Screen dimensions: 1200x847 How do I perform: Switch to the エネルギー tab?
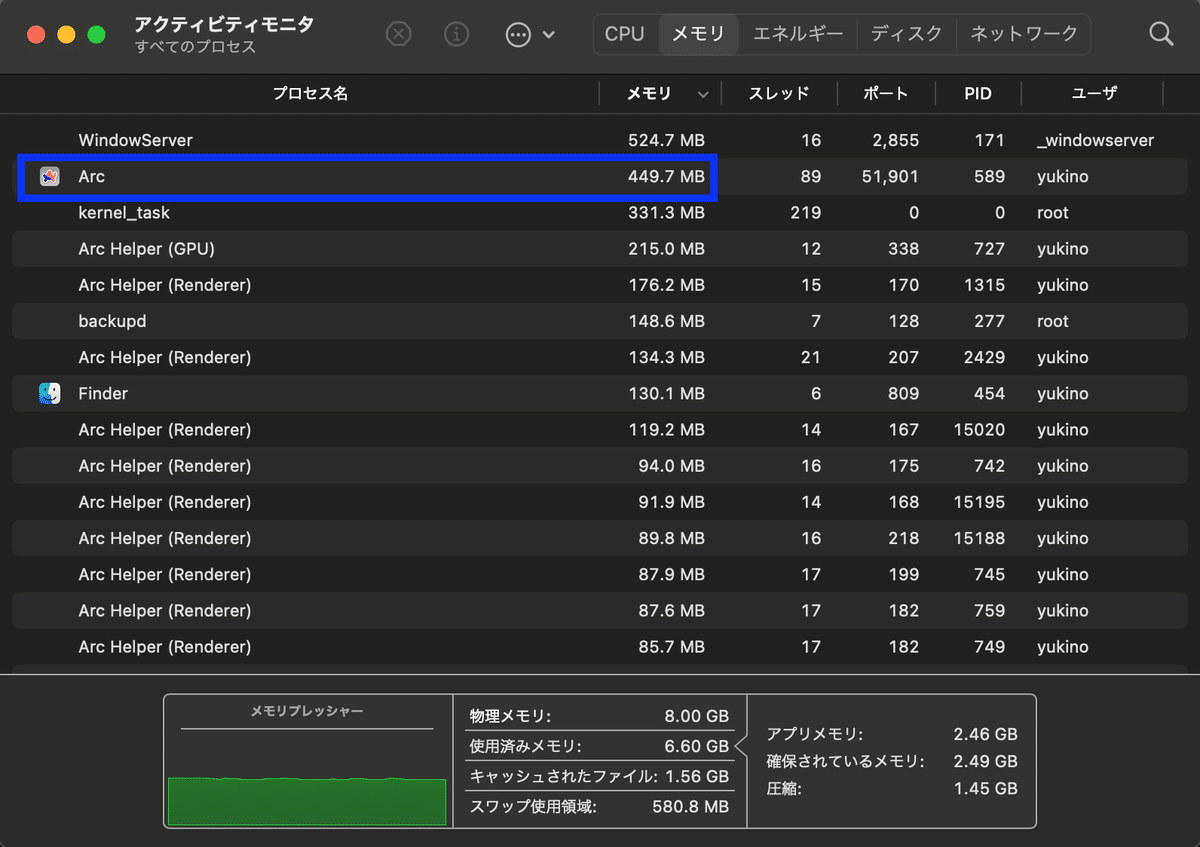click(x=798, y=34)
